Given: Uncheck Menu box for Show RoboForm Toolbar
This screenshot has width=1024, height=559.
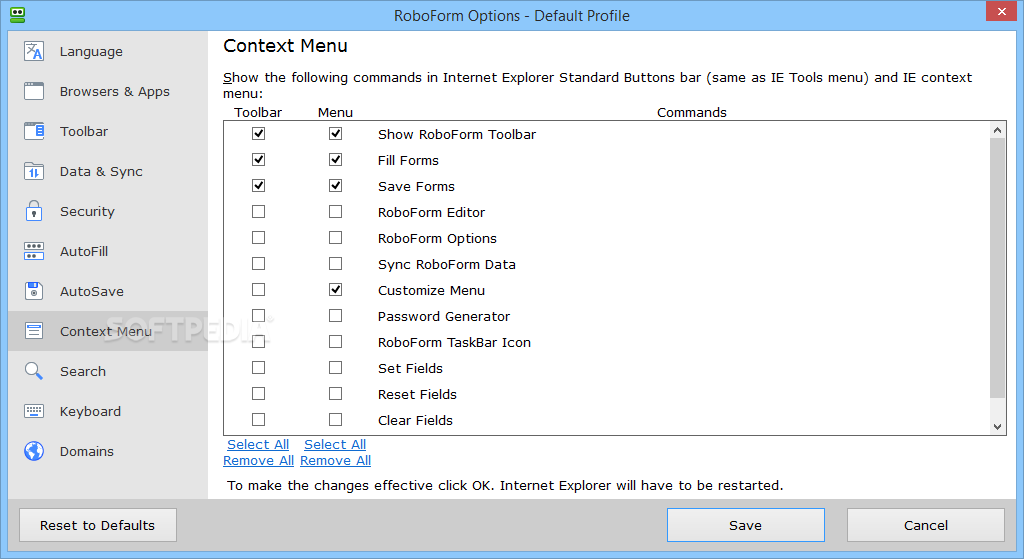Looking at the screenshot, I should point(335,133).
